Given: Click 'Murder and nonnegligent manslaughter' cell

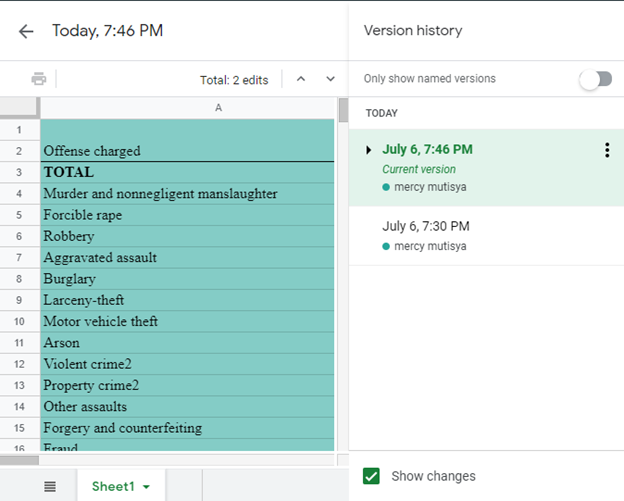Looking at the screenshot, I should [x=187, y=194].
